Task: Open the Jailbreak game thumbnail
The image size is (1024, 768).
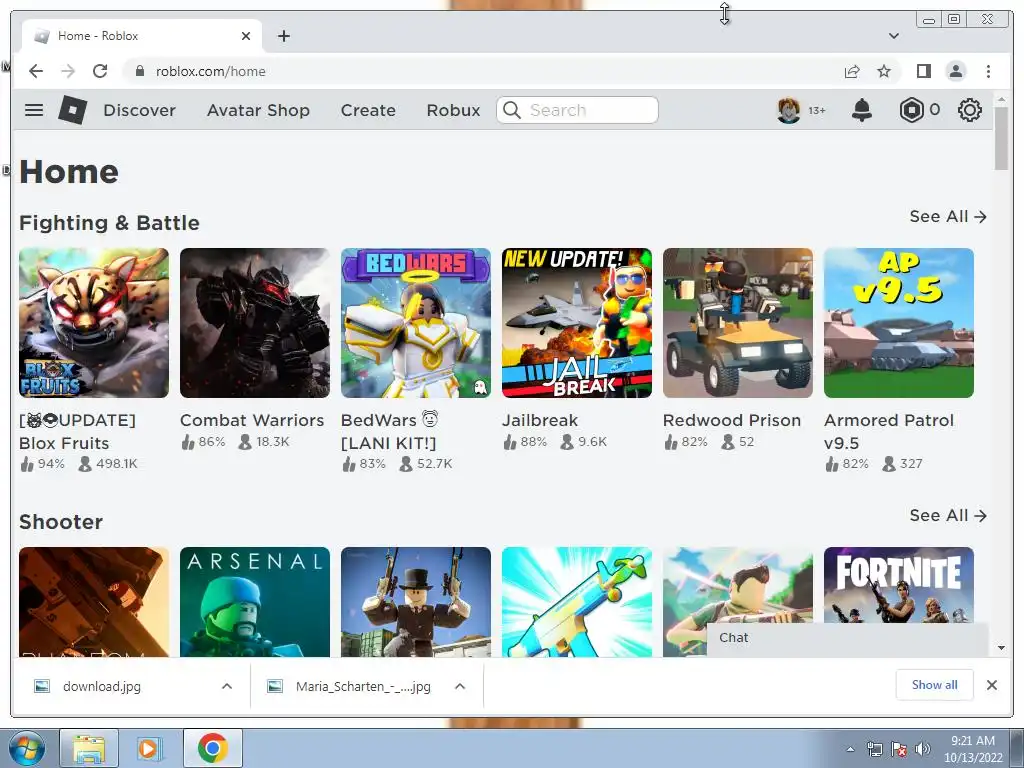Action: tap(577, 323)
